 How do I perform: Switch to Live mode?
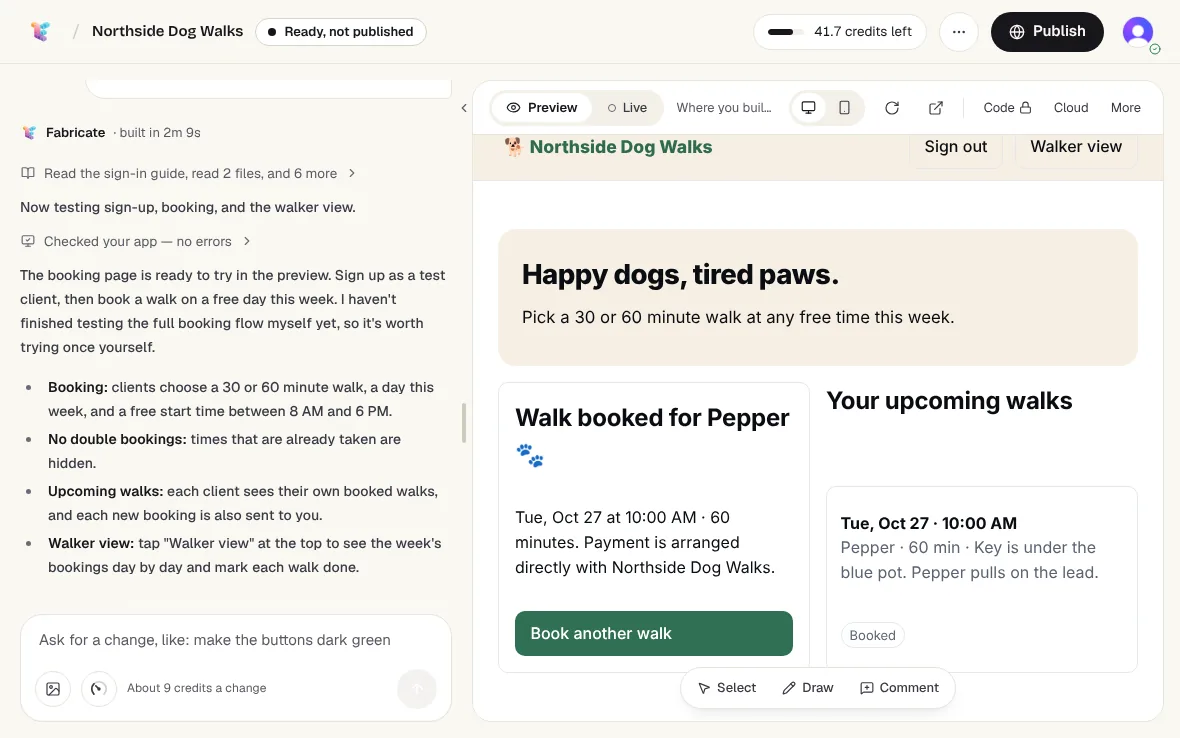627,108
